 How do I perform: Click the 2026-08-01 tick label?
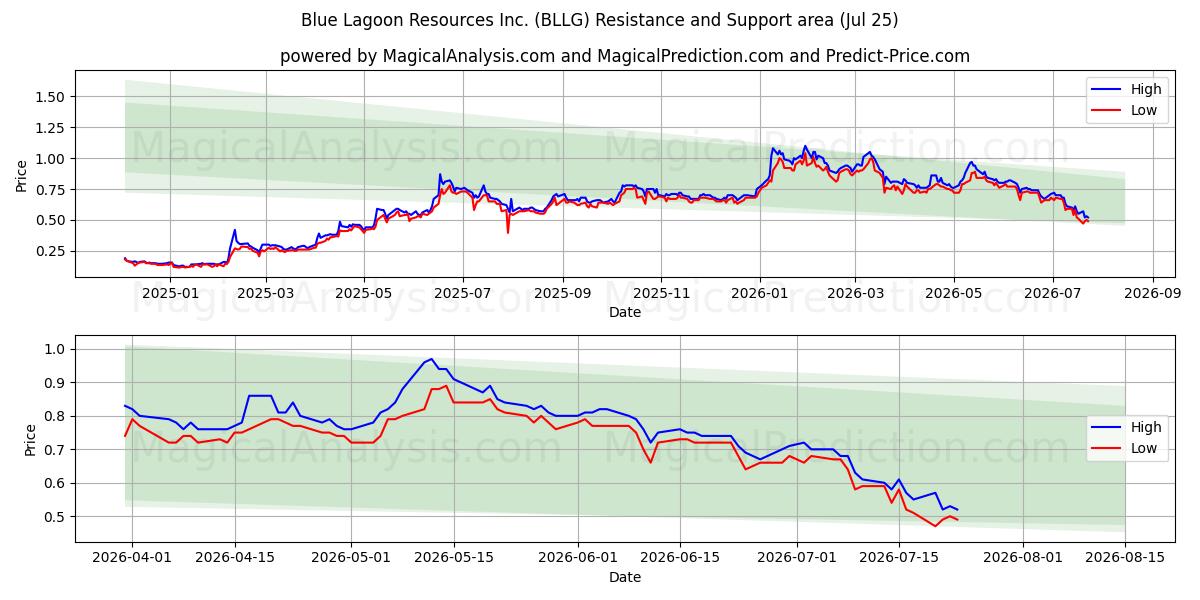(1024, 558)
